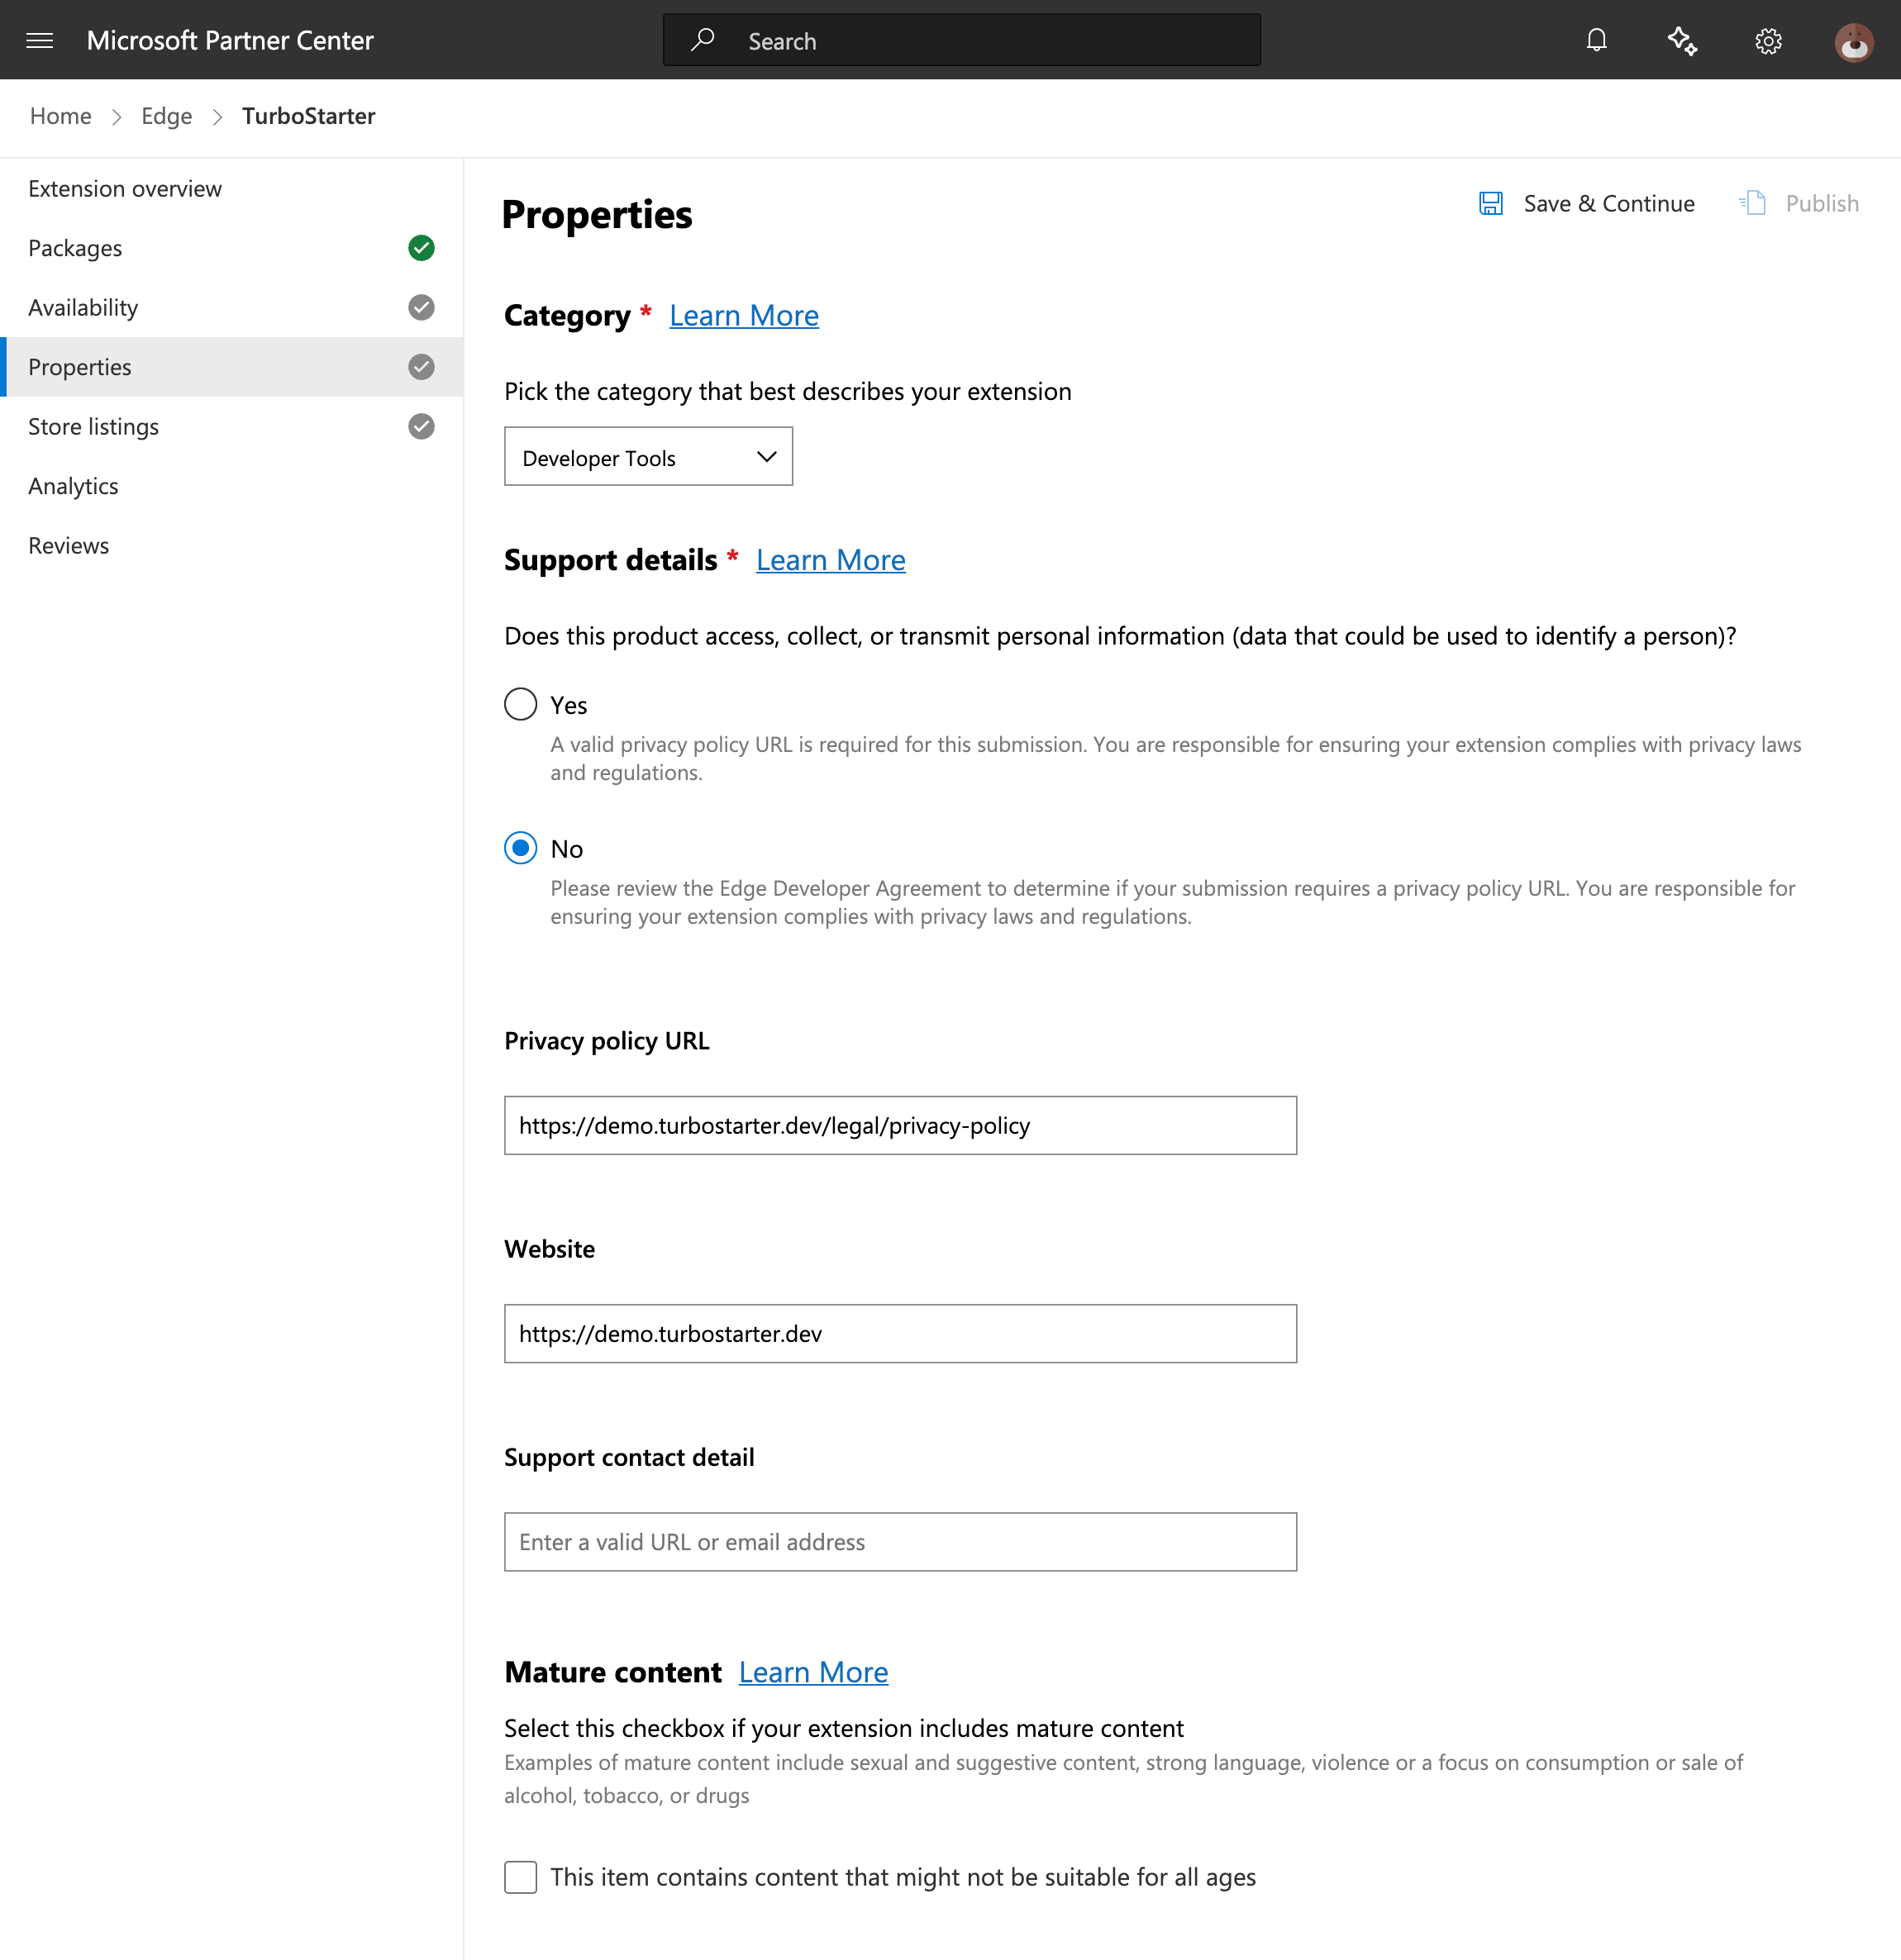Click the search magnifier icon

[x=703, y=40]
